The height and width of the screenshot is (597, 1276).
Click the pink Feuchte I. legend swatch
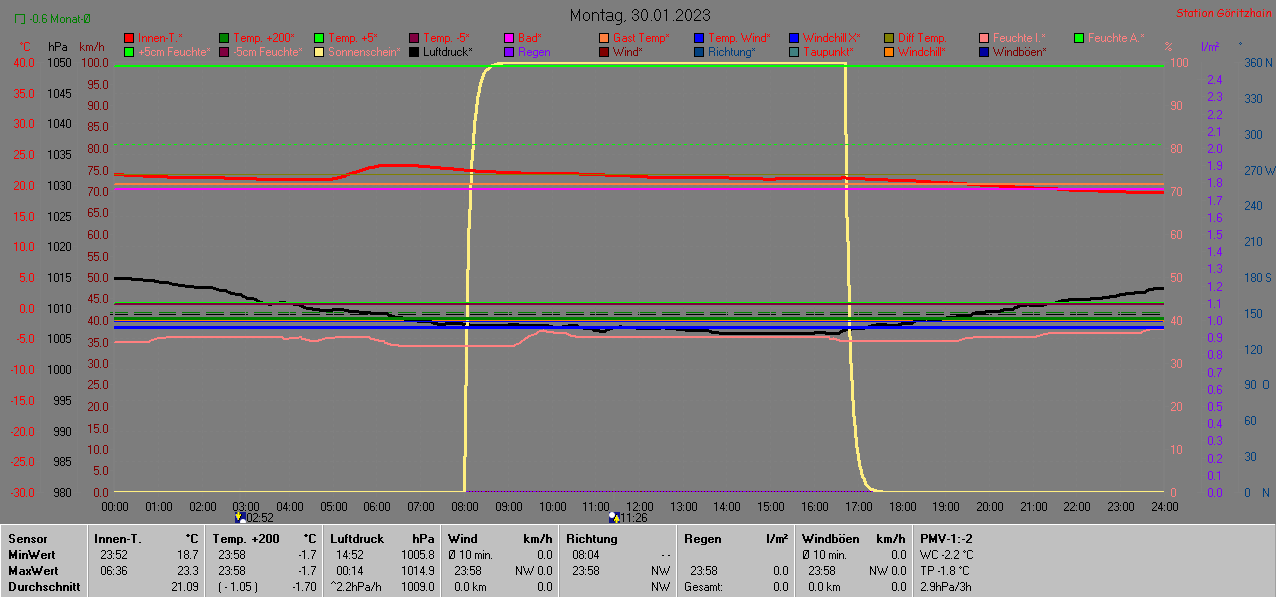click(984, 38)
